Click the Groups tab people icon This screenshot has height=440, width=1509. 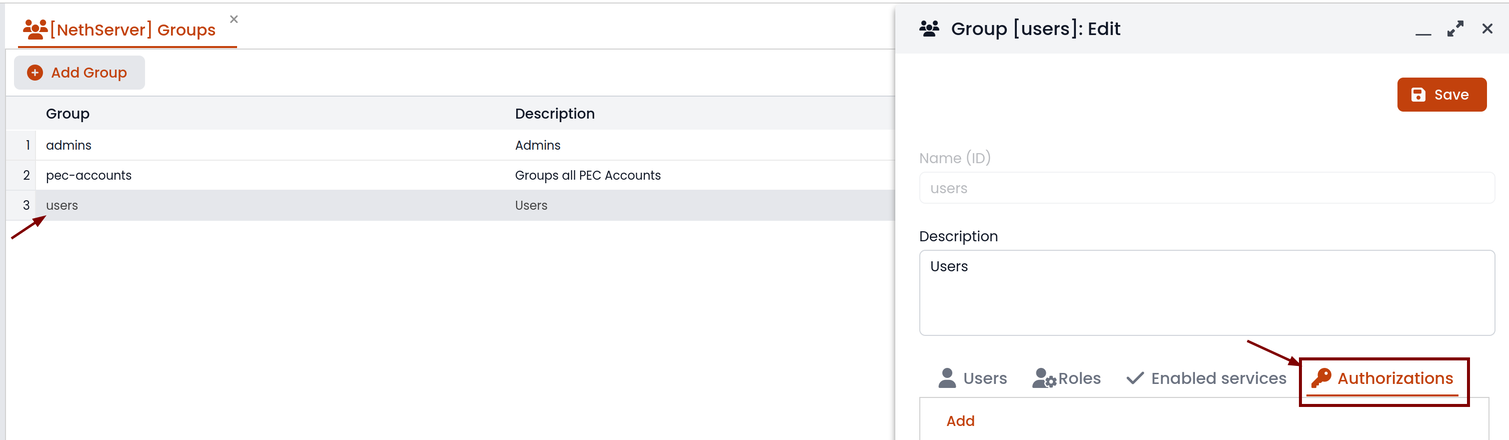(x=35, y=29)
